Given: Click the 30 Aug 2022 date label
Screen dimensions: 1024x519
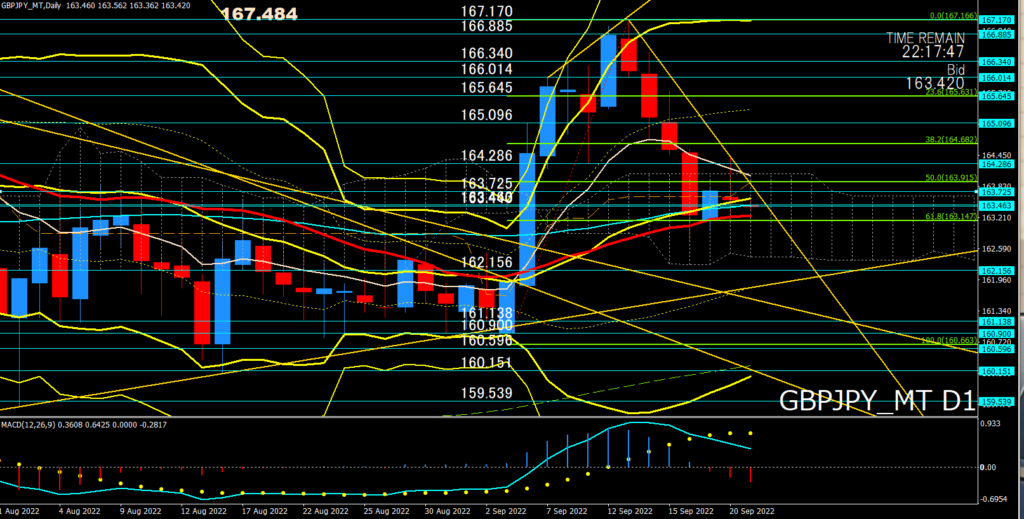Looking at the screenshot, I should tap(447, 511).
